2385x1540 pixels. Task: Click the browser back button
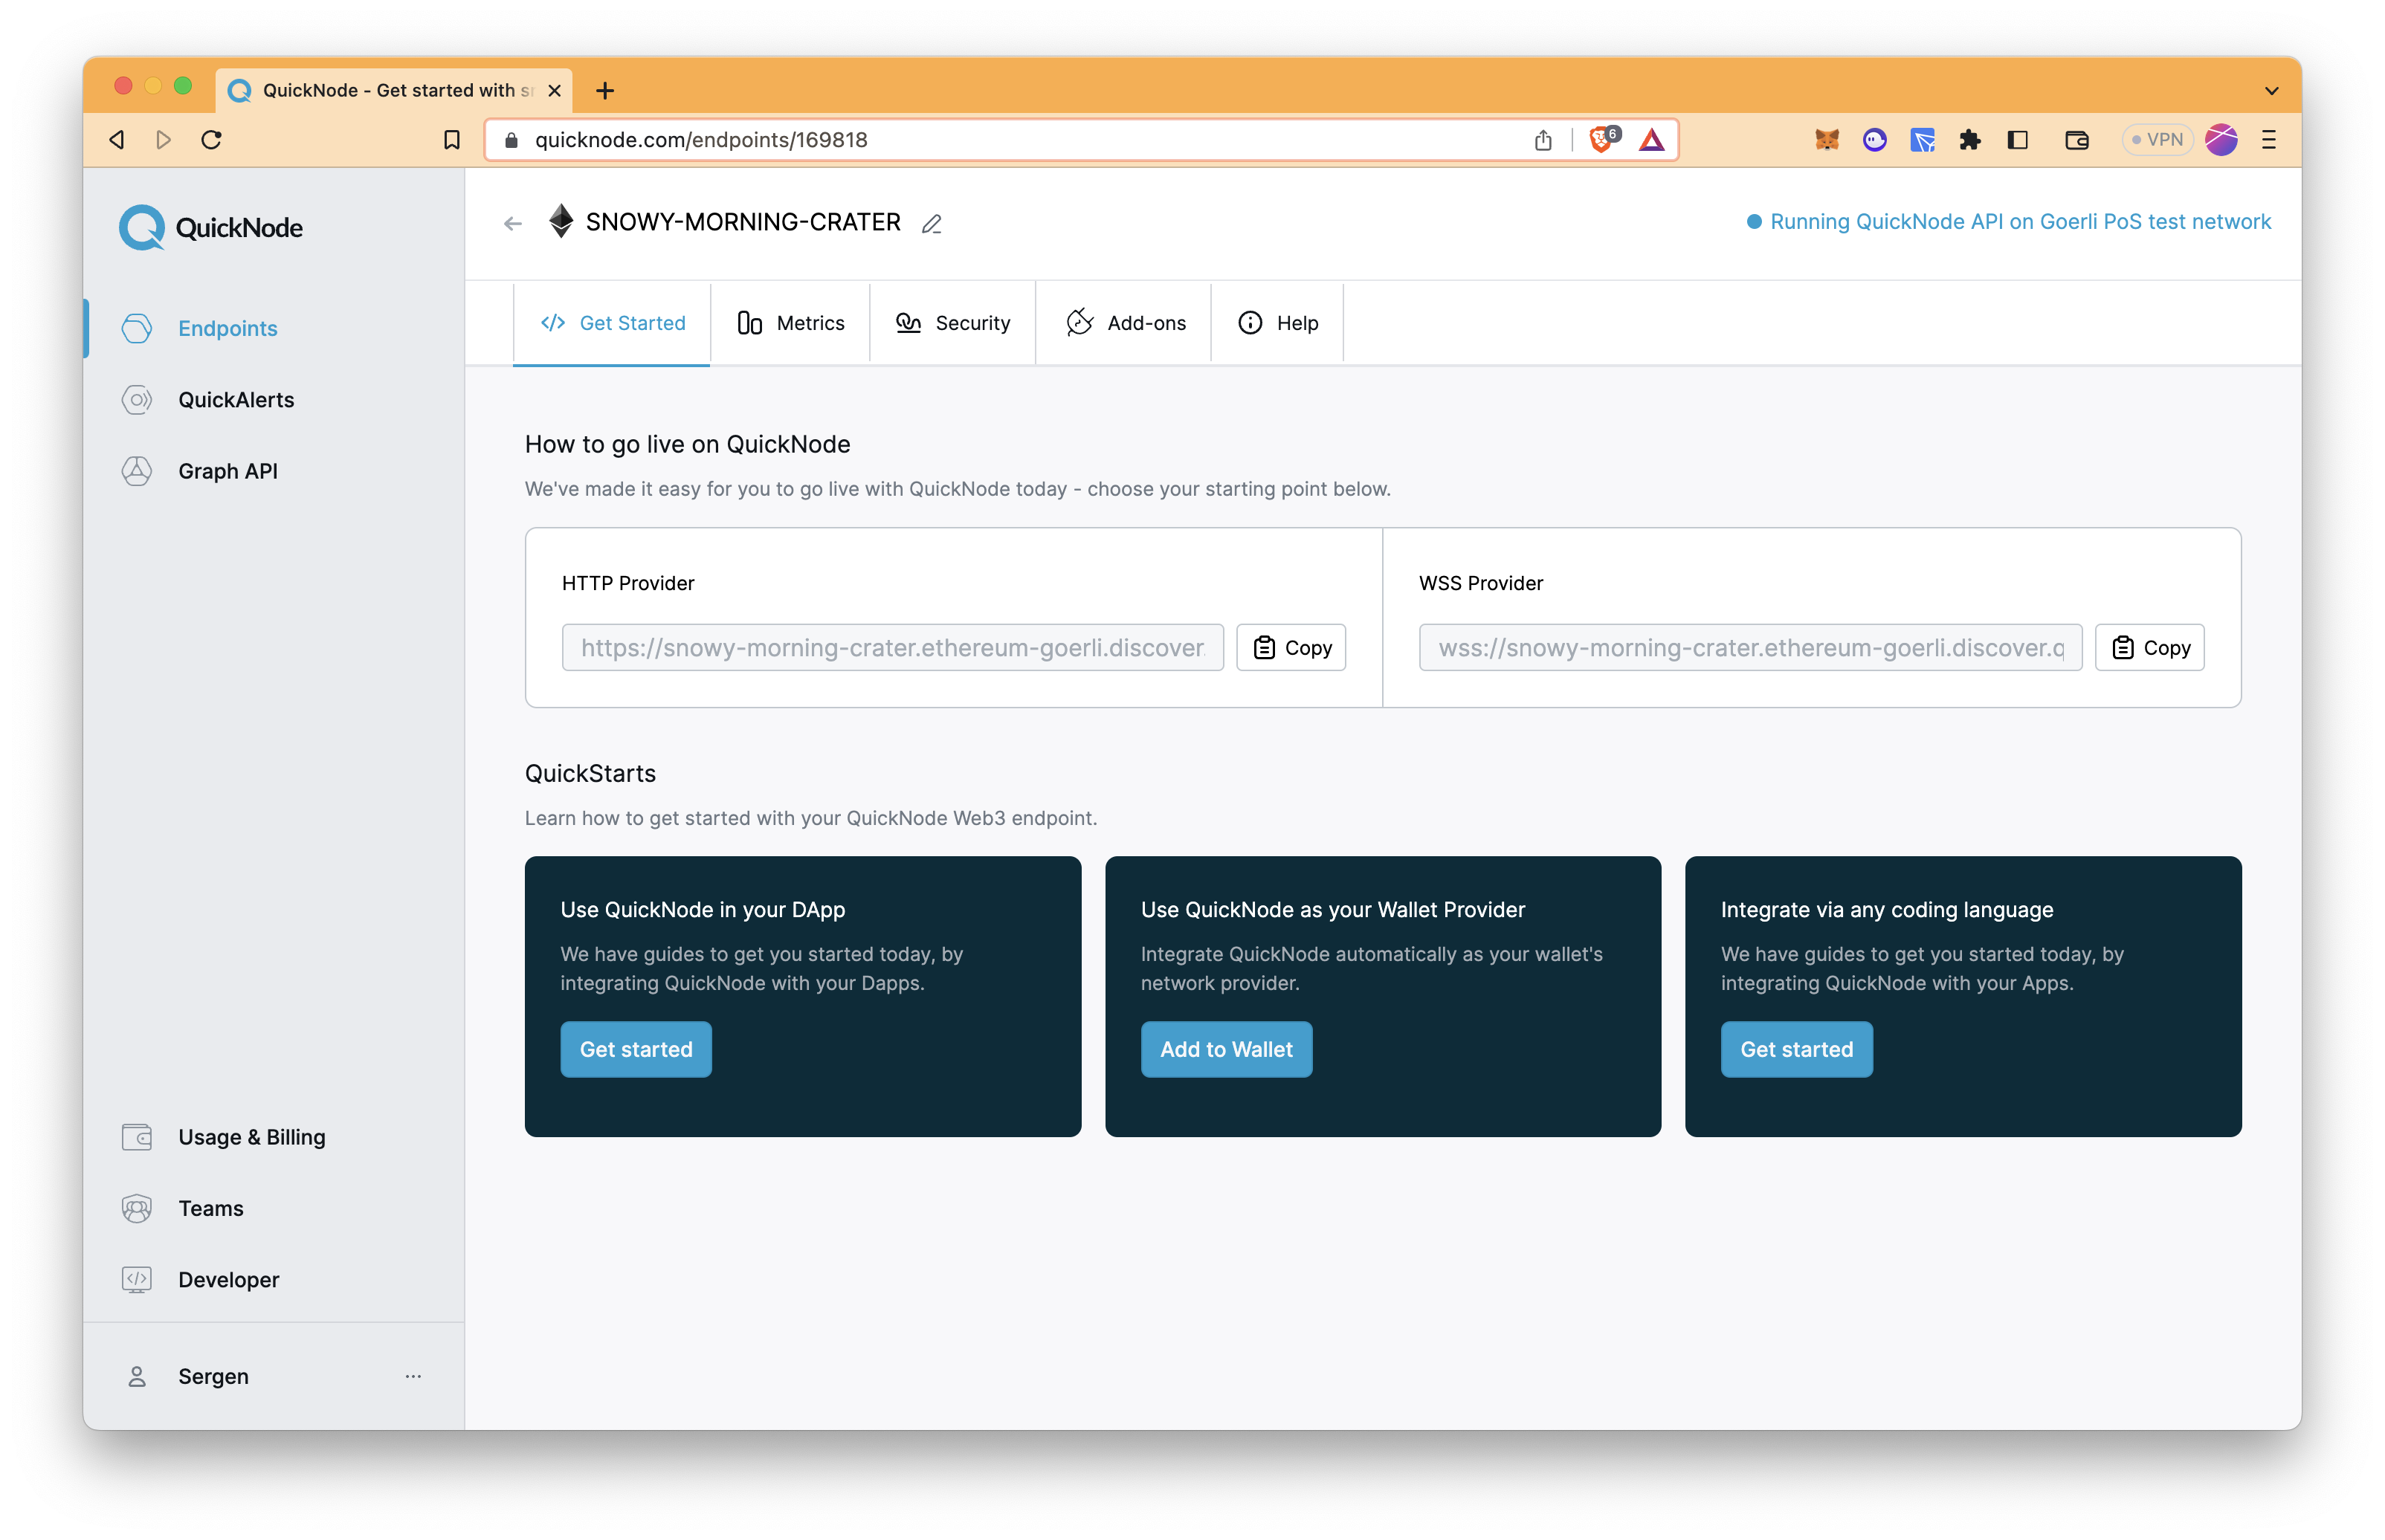click(118, 140)
